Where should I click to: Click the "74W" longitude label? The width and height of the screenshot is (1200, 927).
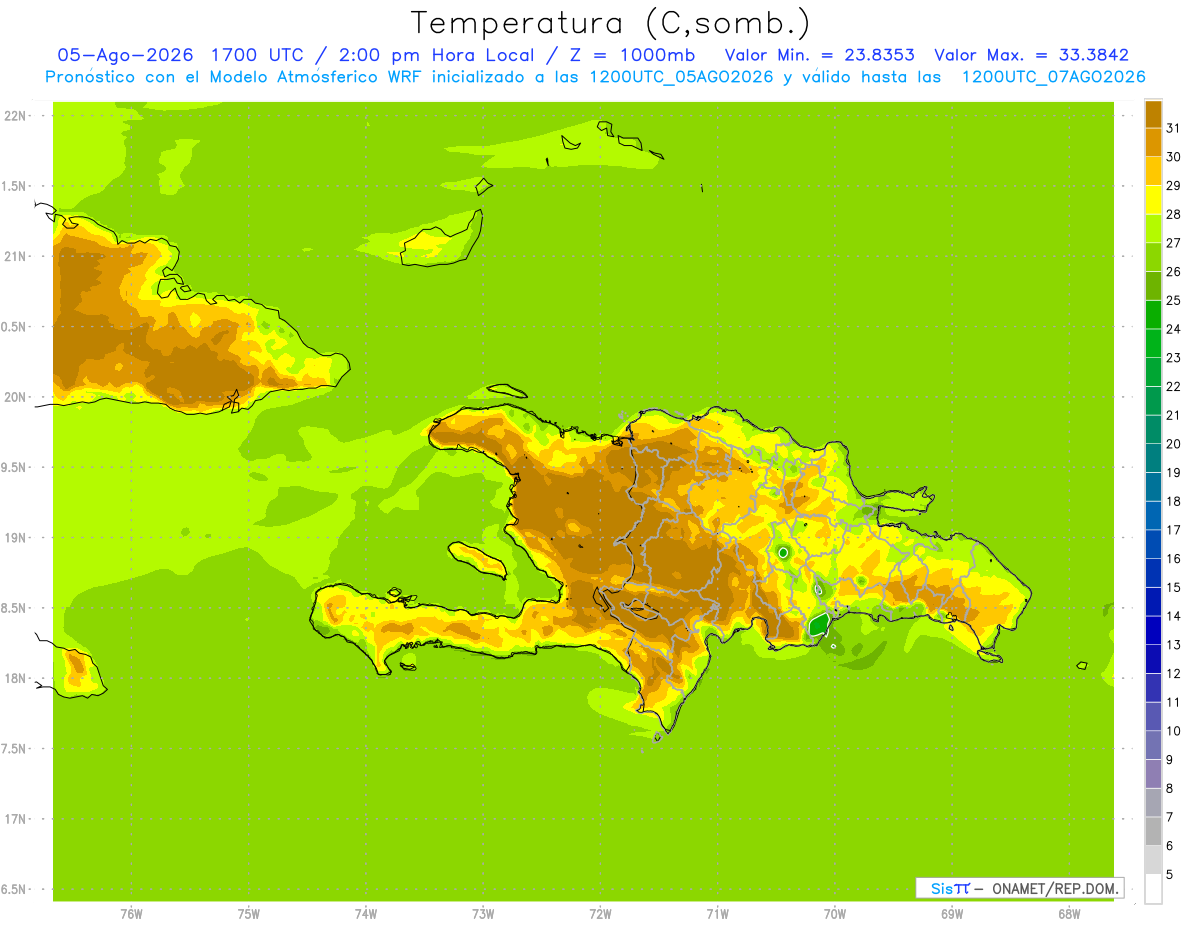[x=366, y=914]
